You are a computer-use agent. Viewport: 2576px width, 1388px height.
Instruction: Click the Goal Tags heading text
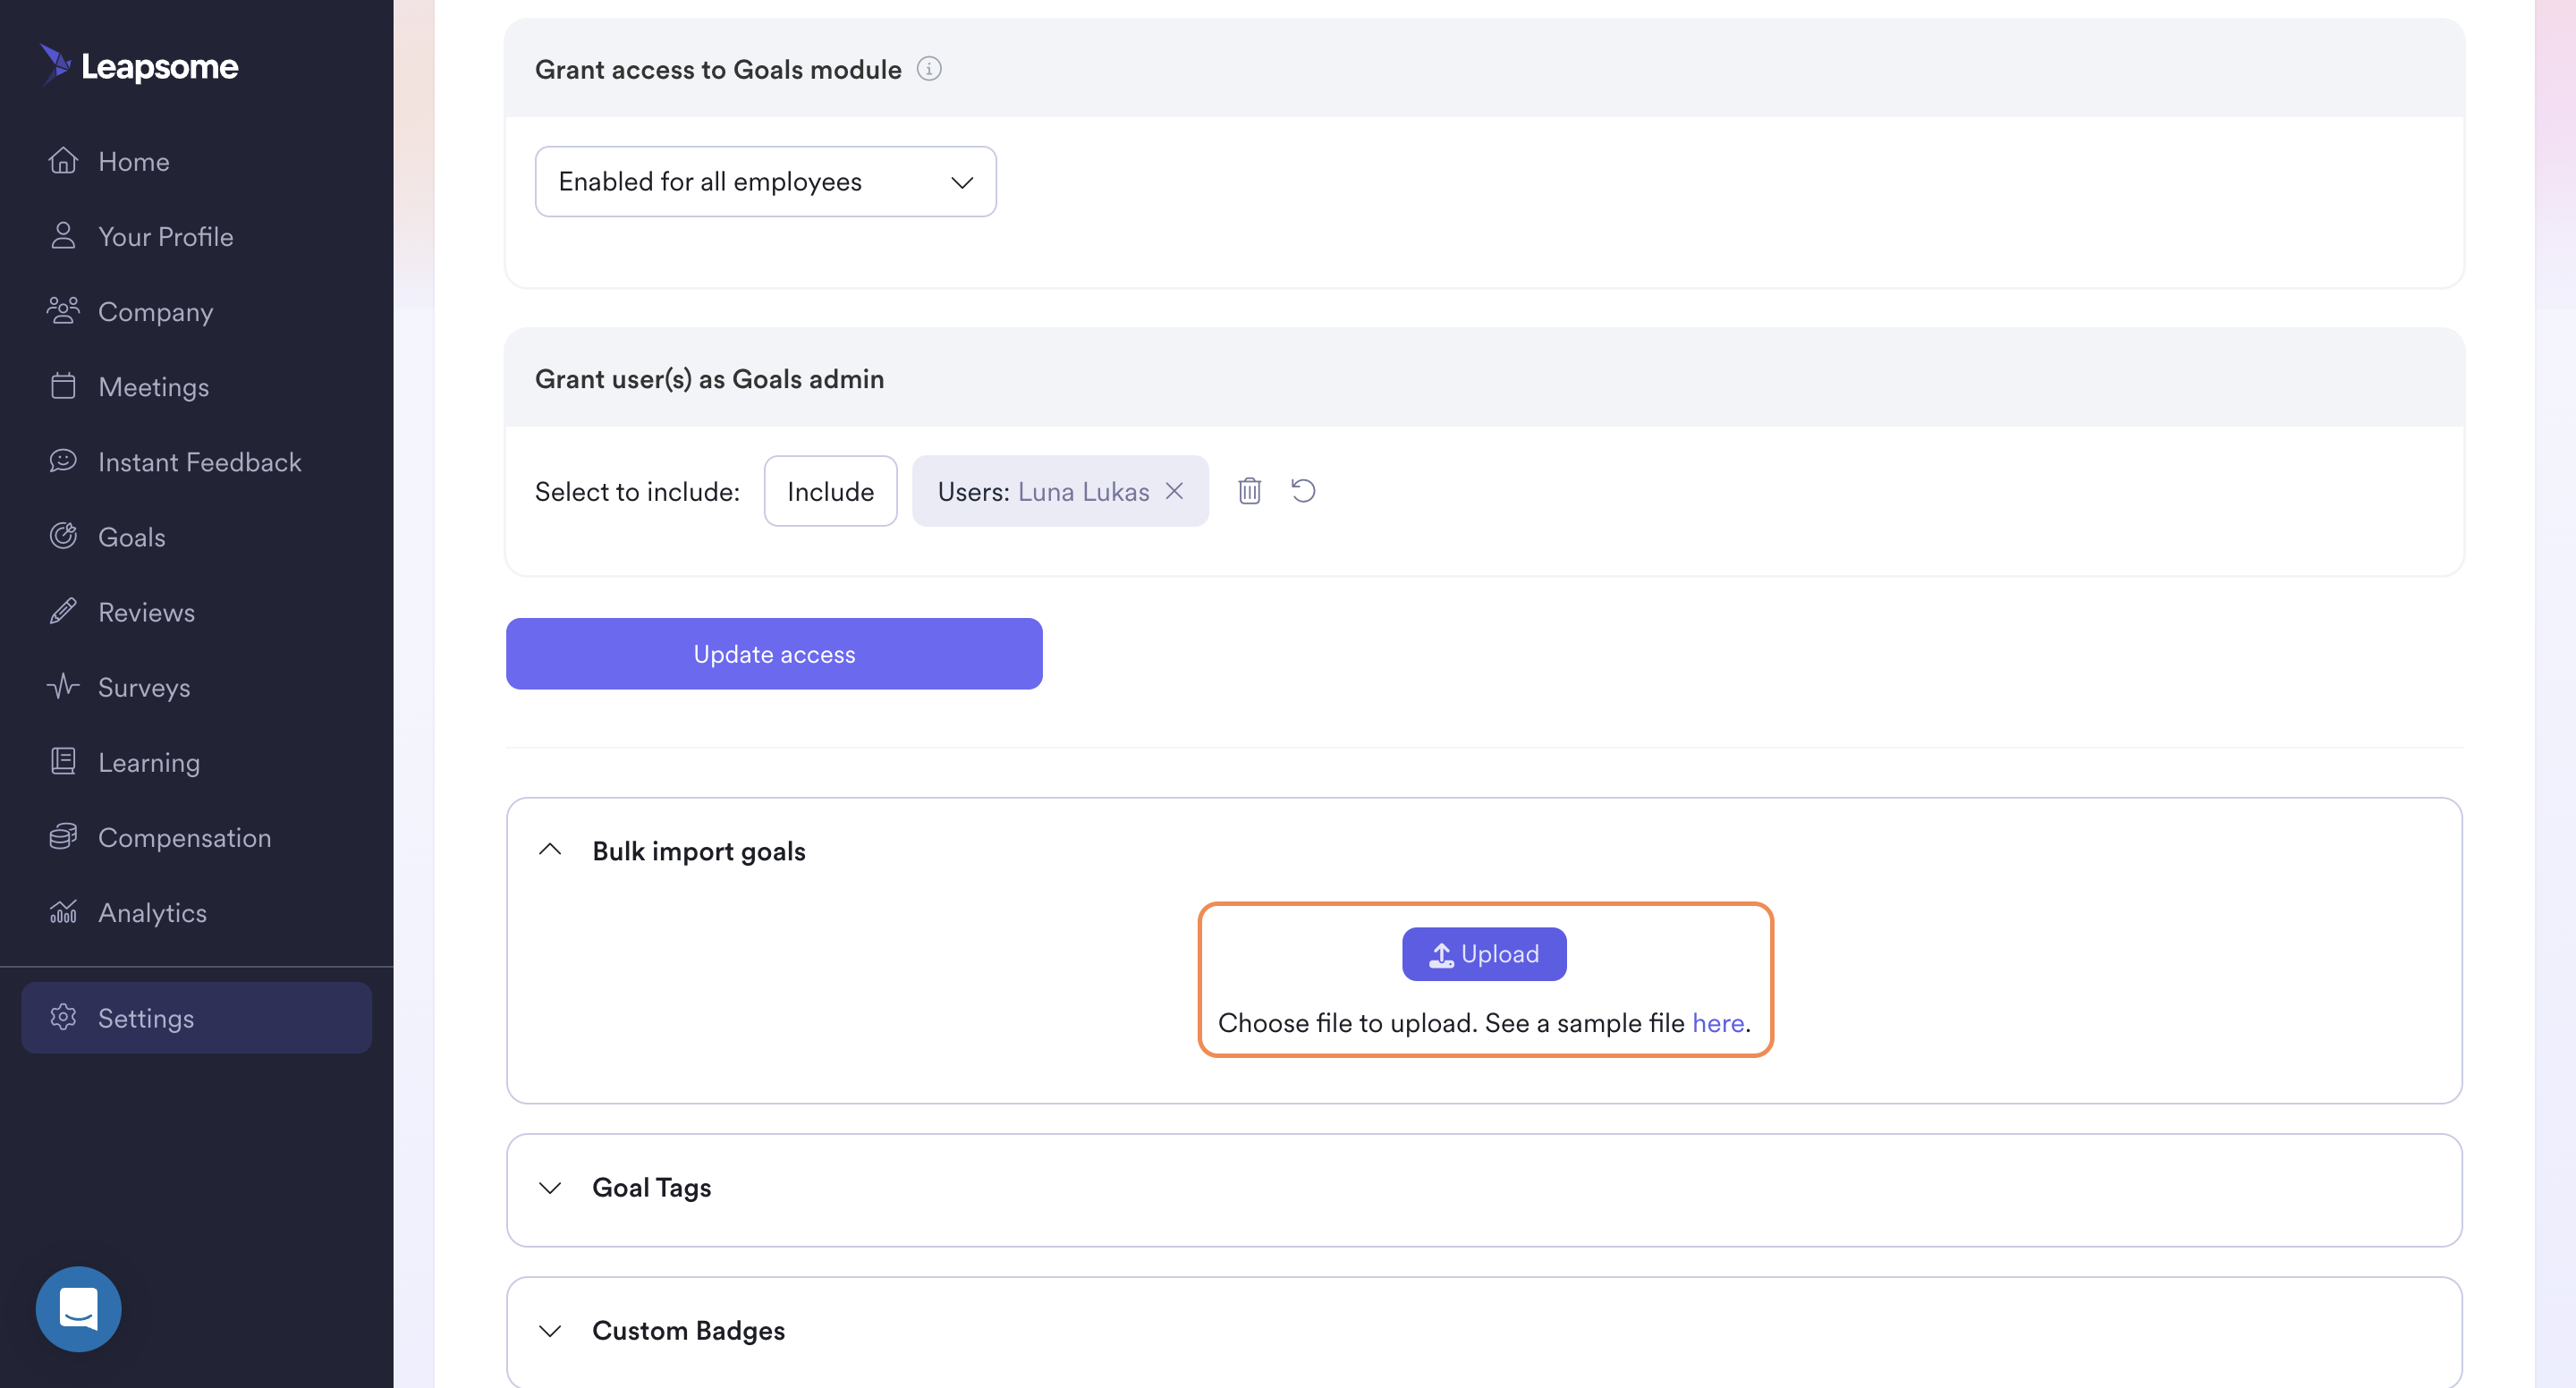point(651,1187)
